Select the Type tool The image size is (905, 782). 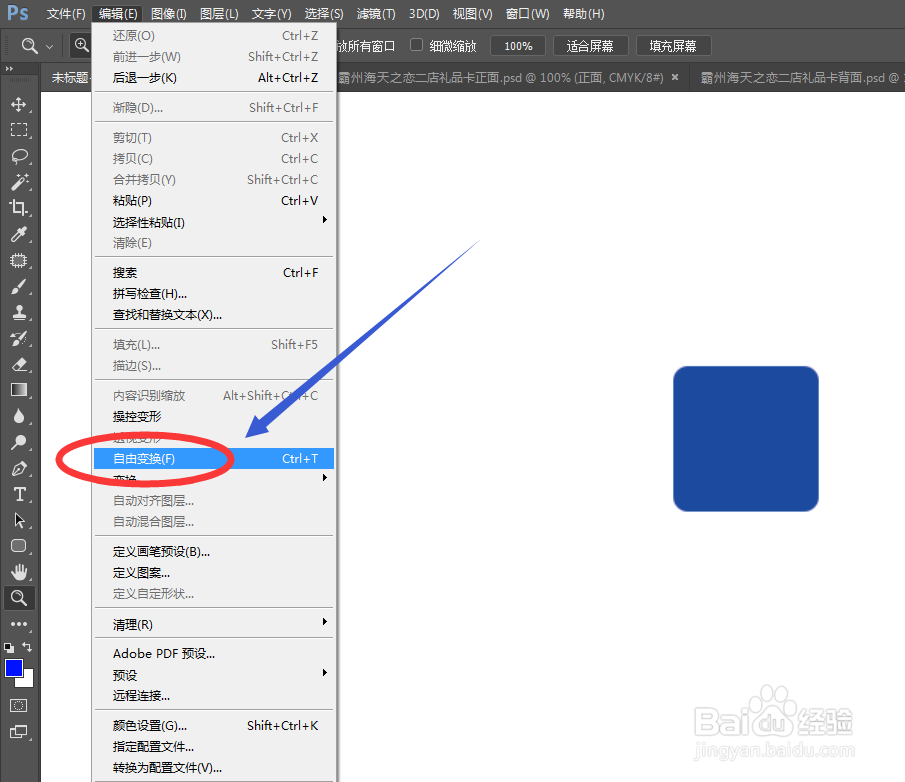click(x=18, y=494)
